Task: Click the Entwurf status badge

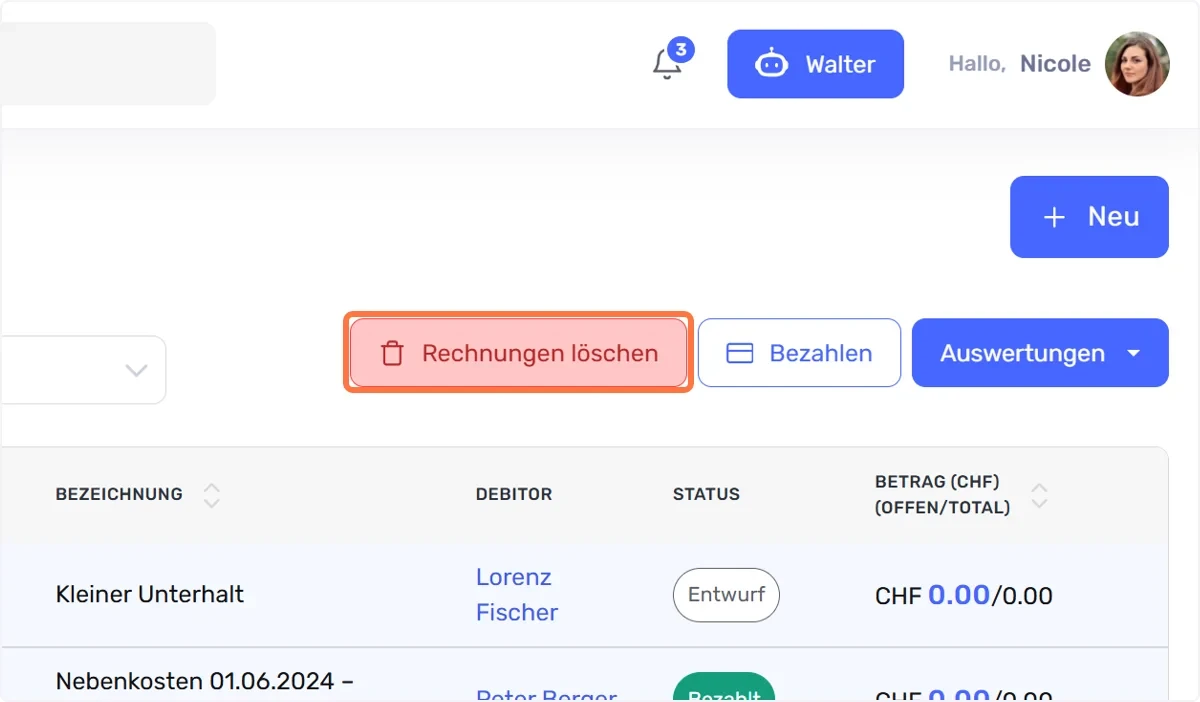Action: (726, 594)
